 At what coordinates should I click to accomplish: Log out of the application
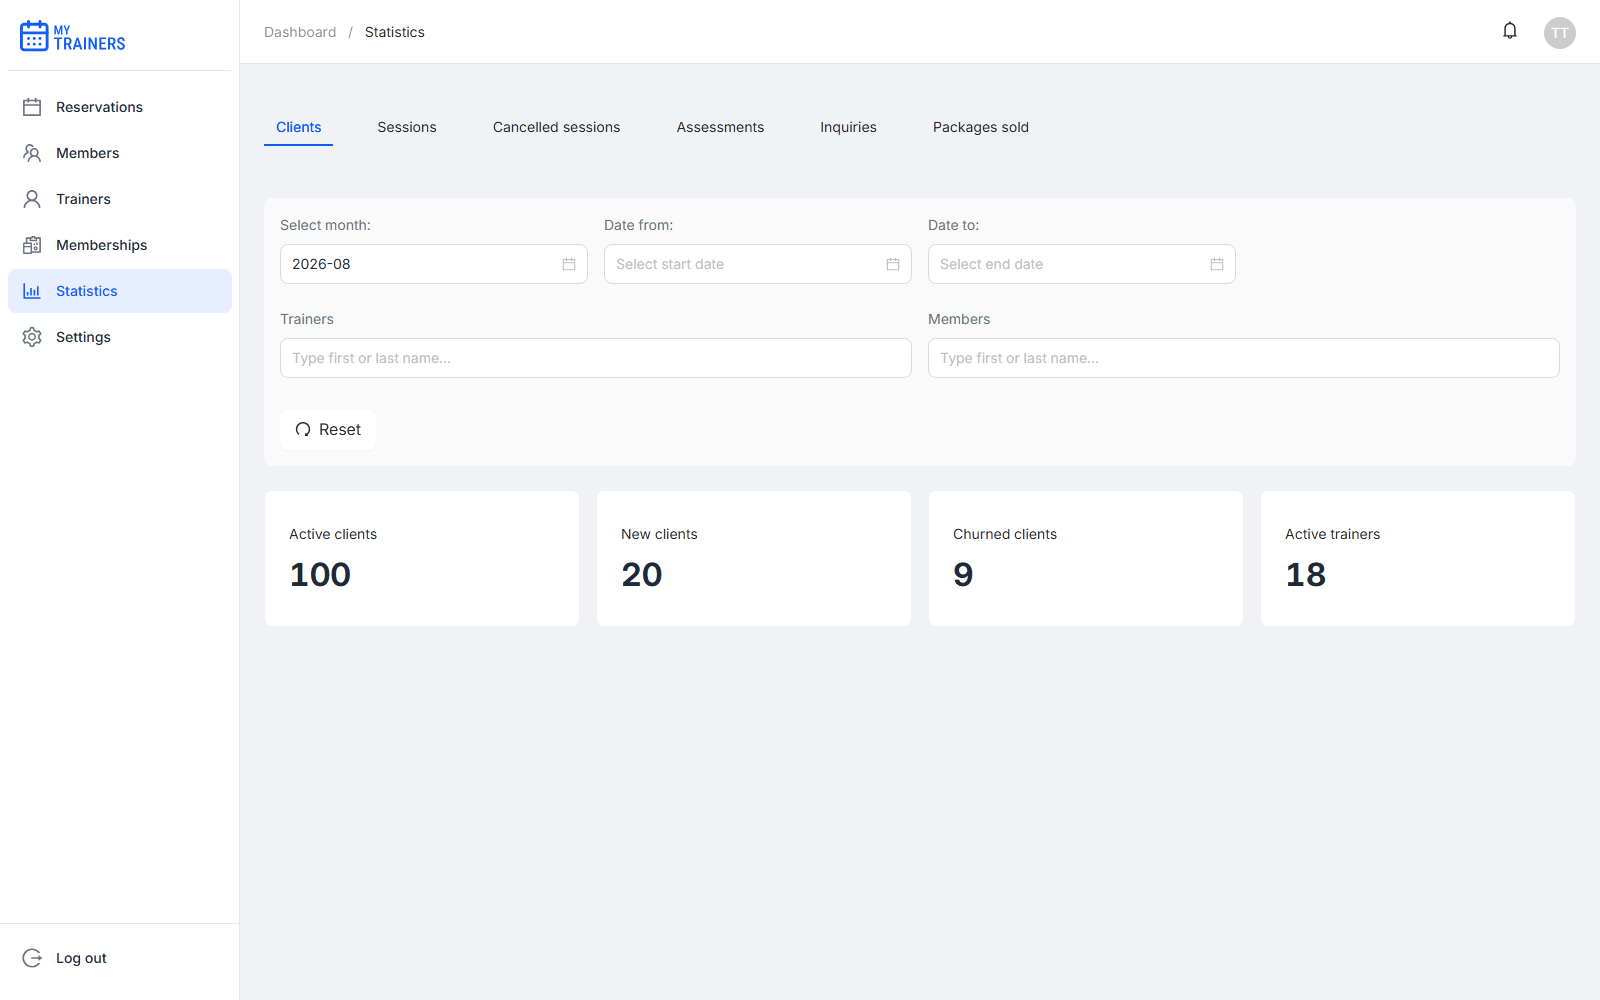pyautogui.click(x=120, y=958)
